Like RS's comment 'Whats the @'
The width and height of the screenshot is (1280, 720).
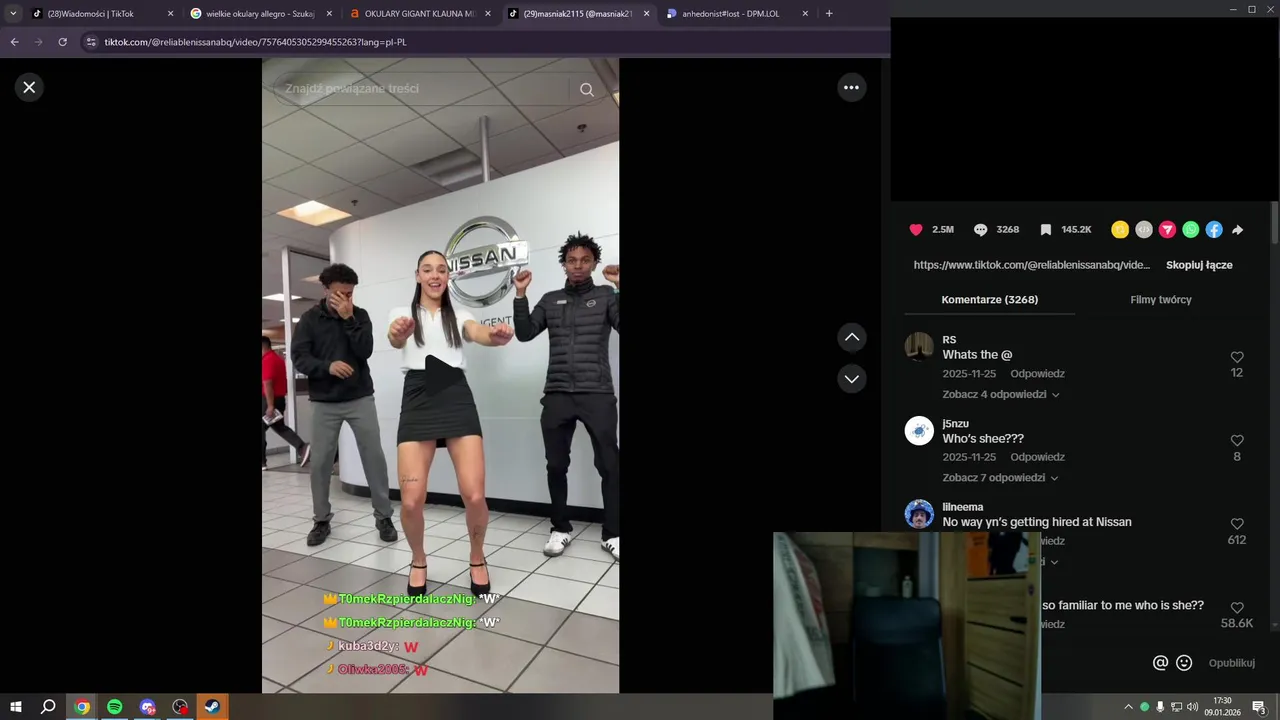click(1237, 357)
